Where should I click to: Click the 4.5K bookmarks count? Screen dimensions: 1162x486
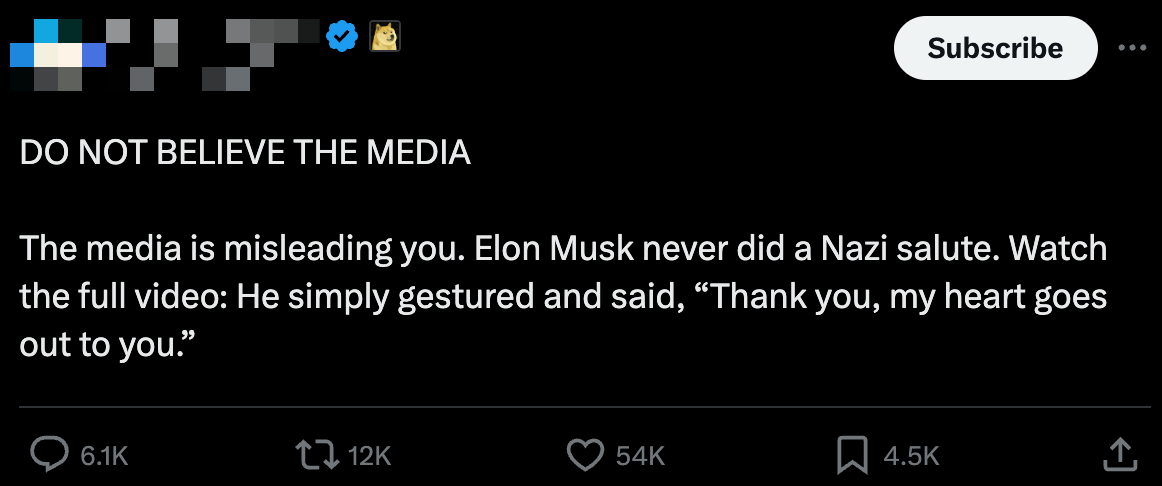point(911,456)
